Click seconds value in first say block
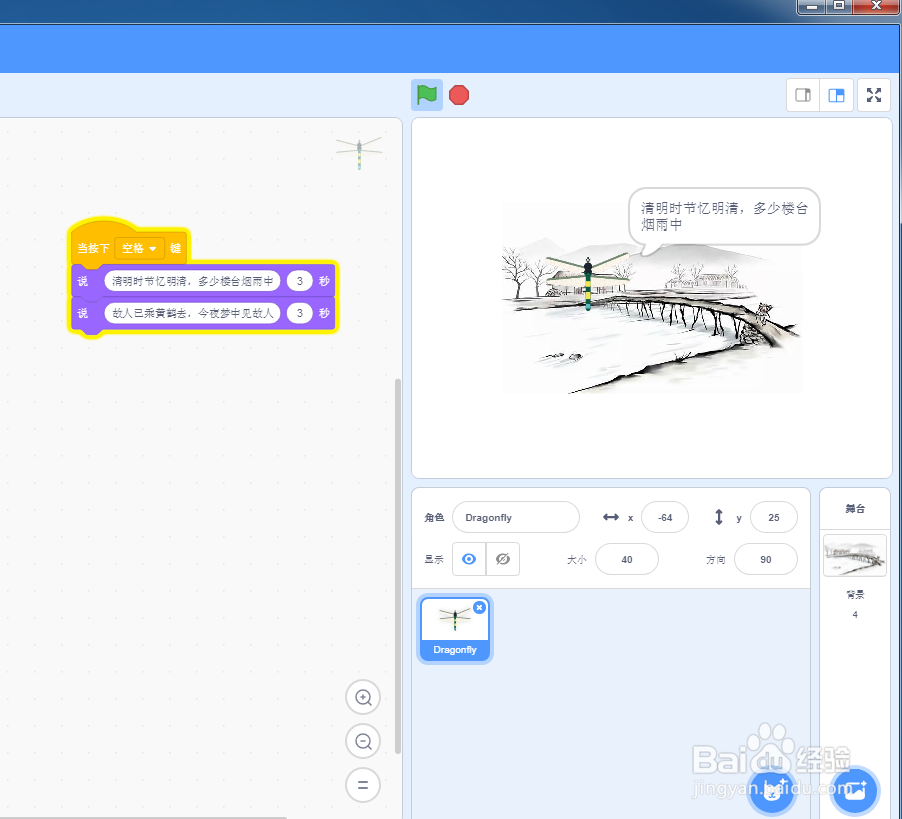The height and width of the screenshot is (819, 902). [x=299, y=281]
